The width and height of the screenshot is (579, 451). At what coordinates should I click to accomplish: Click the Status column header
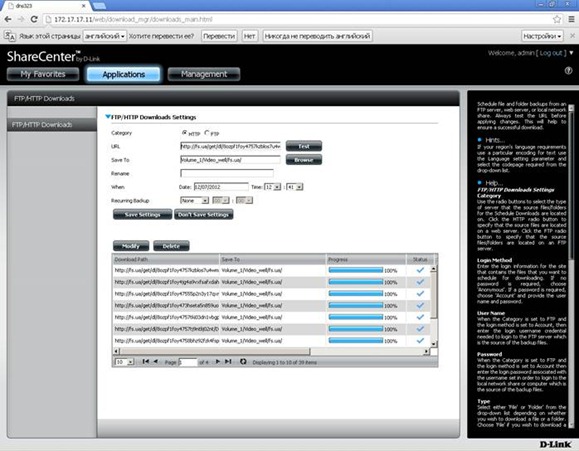point(420,260)
